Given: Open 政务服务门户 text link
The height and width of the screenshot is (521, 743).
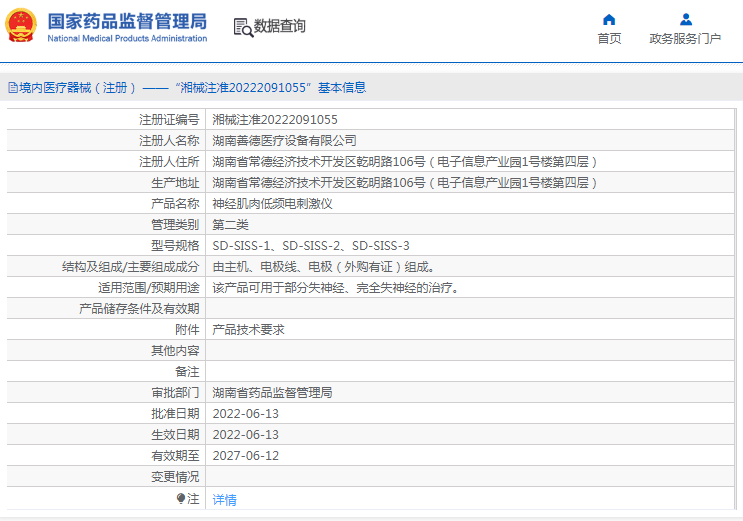Looking at the screenshot, I should click(685, 38).
